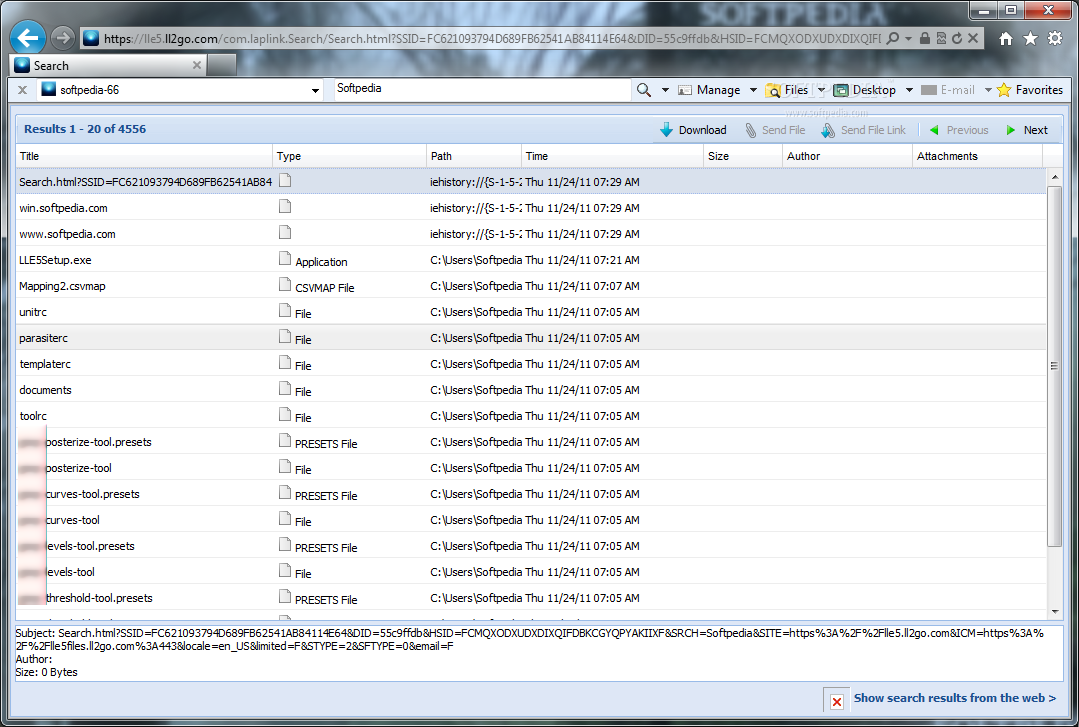This screenshot has height=727, width=1079.
Task: Go to Next results page
Action: click(x=1027, y=129)
